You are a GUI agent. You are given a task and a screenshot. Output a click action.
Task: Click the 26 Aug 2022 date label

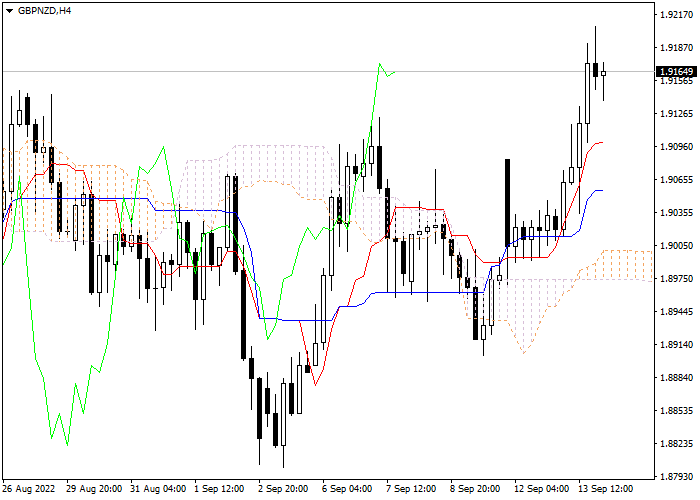29,489
